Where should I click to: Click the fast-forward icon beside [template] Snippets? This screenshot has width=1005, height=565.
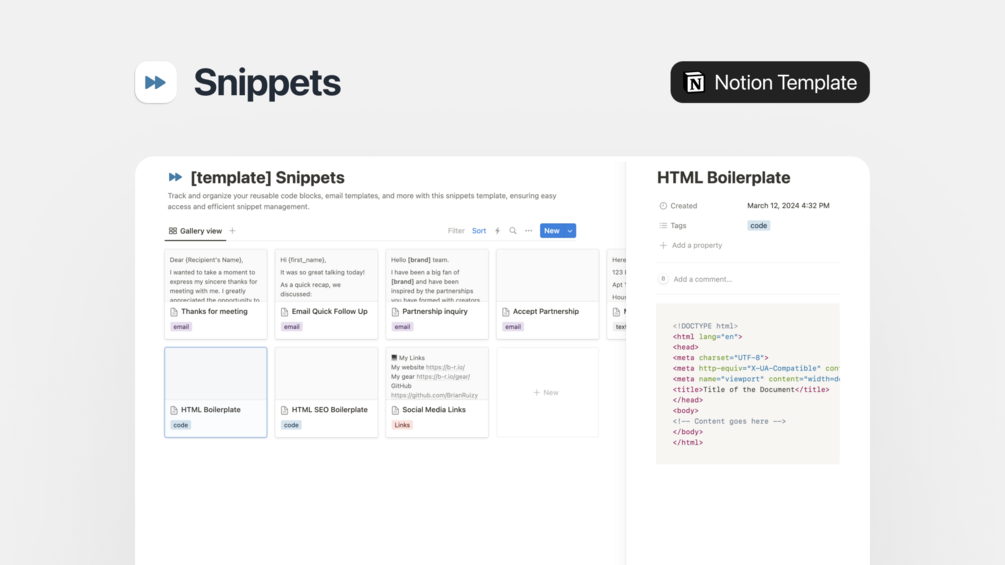click(x=176, y=177)
